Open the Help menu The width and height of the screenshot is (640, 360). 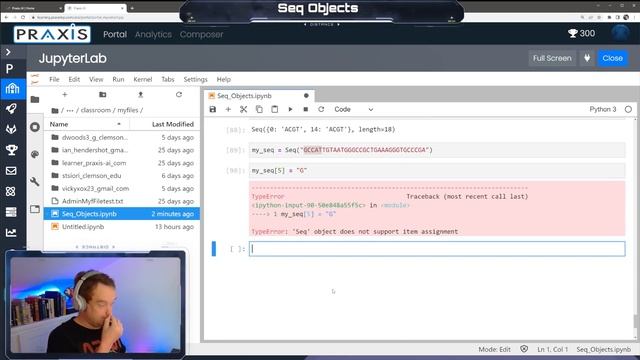pyautogui.click(x=223, y=79)
